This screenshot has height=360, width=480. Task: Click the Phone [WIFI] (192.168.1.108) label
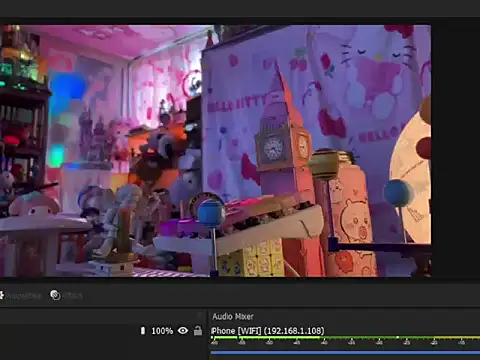[x=268, y=331]
